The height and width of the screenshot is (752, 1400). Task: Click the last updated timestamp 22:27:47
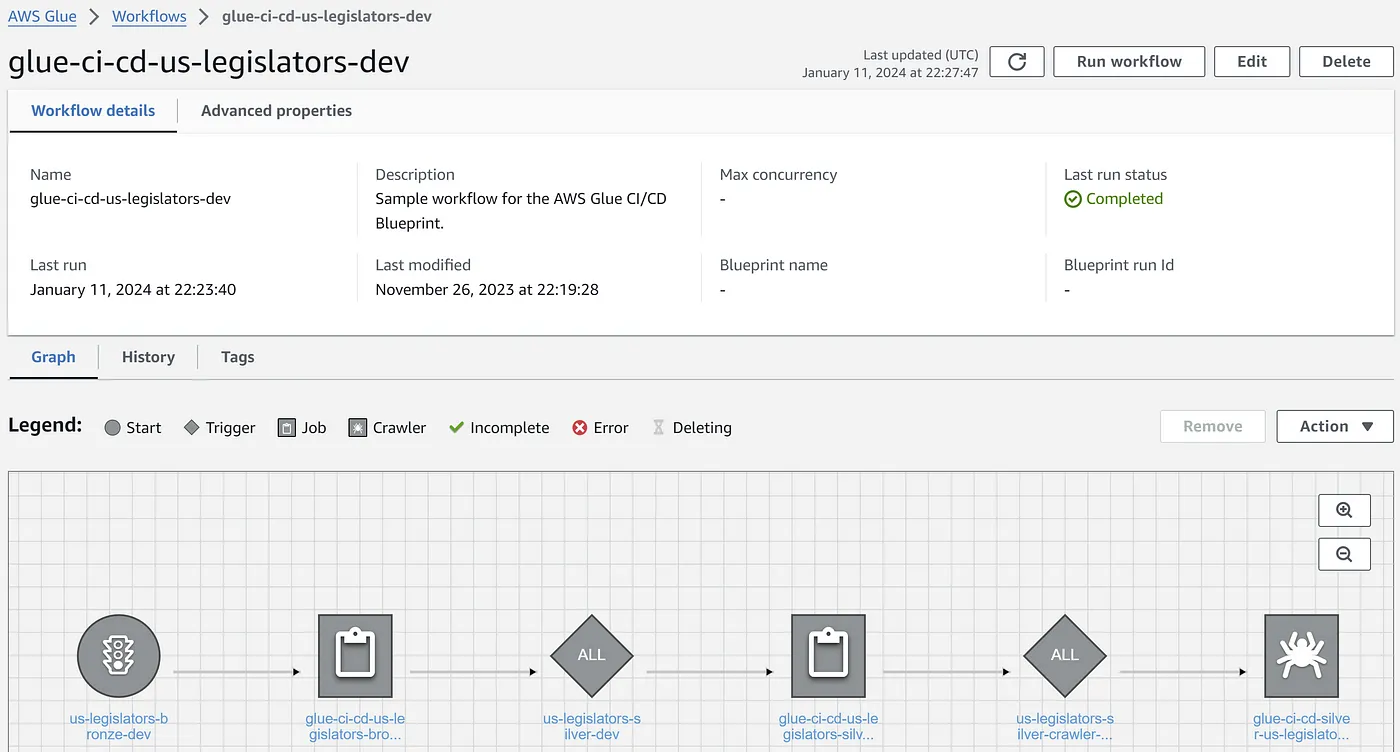coord(890,73)
